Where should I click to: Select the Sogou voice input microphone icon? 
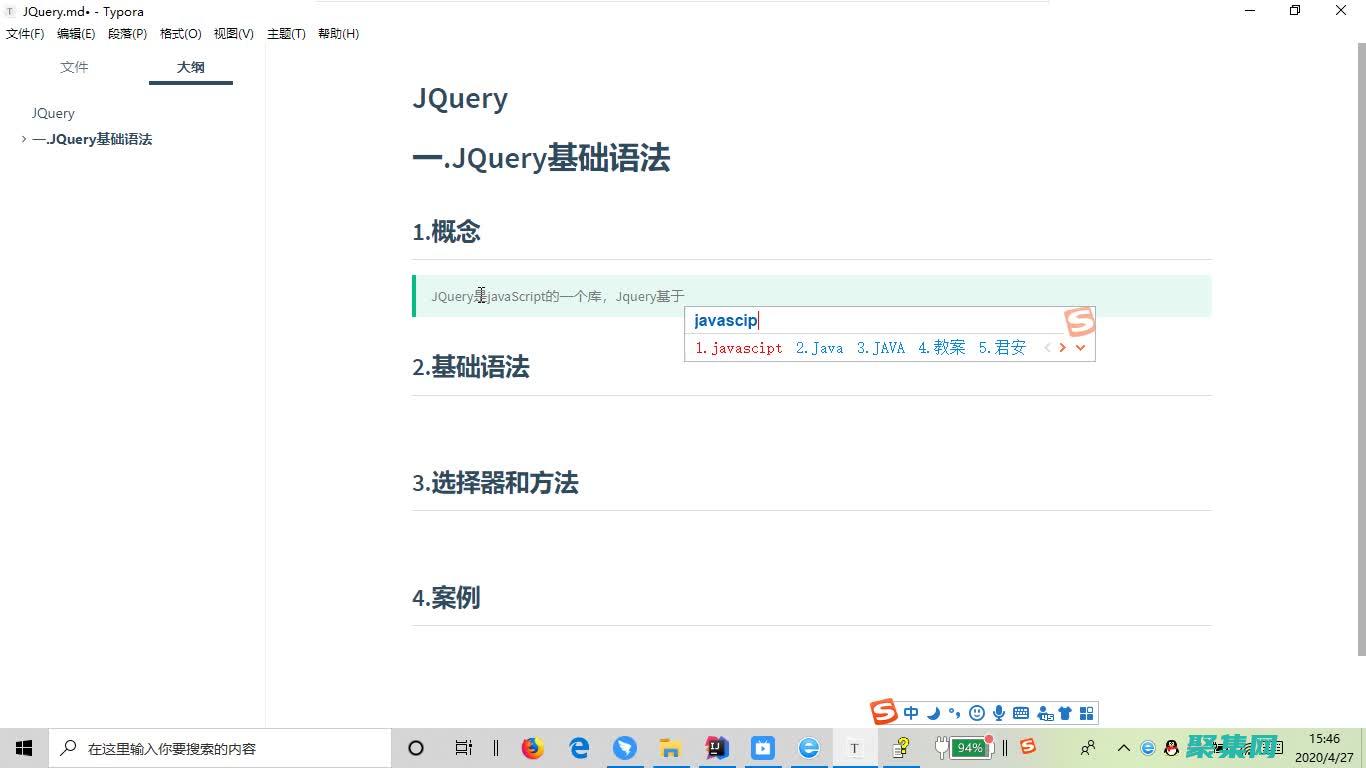[999, 713]
